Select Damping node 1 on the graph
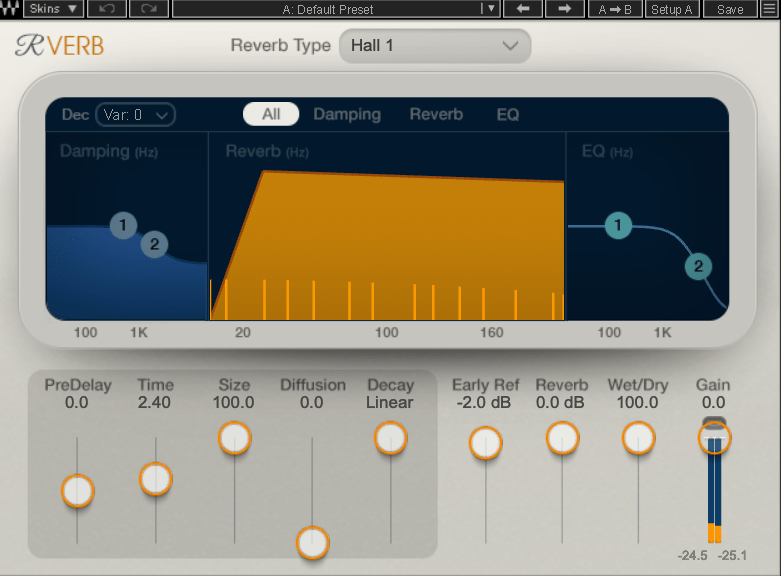Viewport: 781px width, 576px height. pyautogui.click(x=123, y=225)
